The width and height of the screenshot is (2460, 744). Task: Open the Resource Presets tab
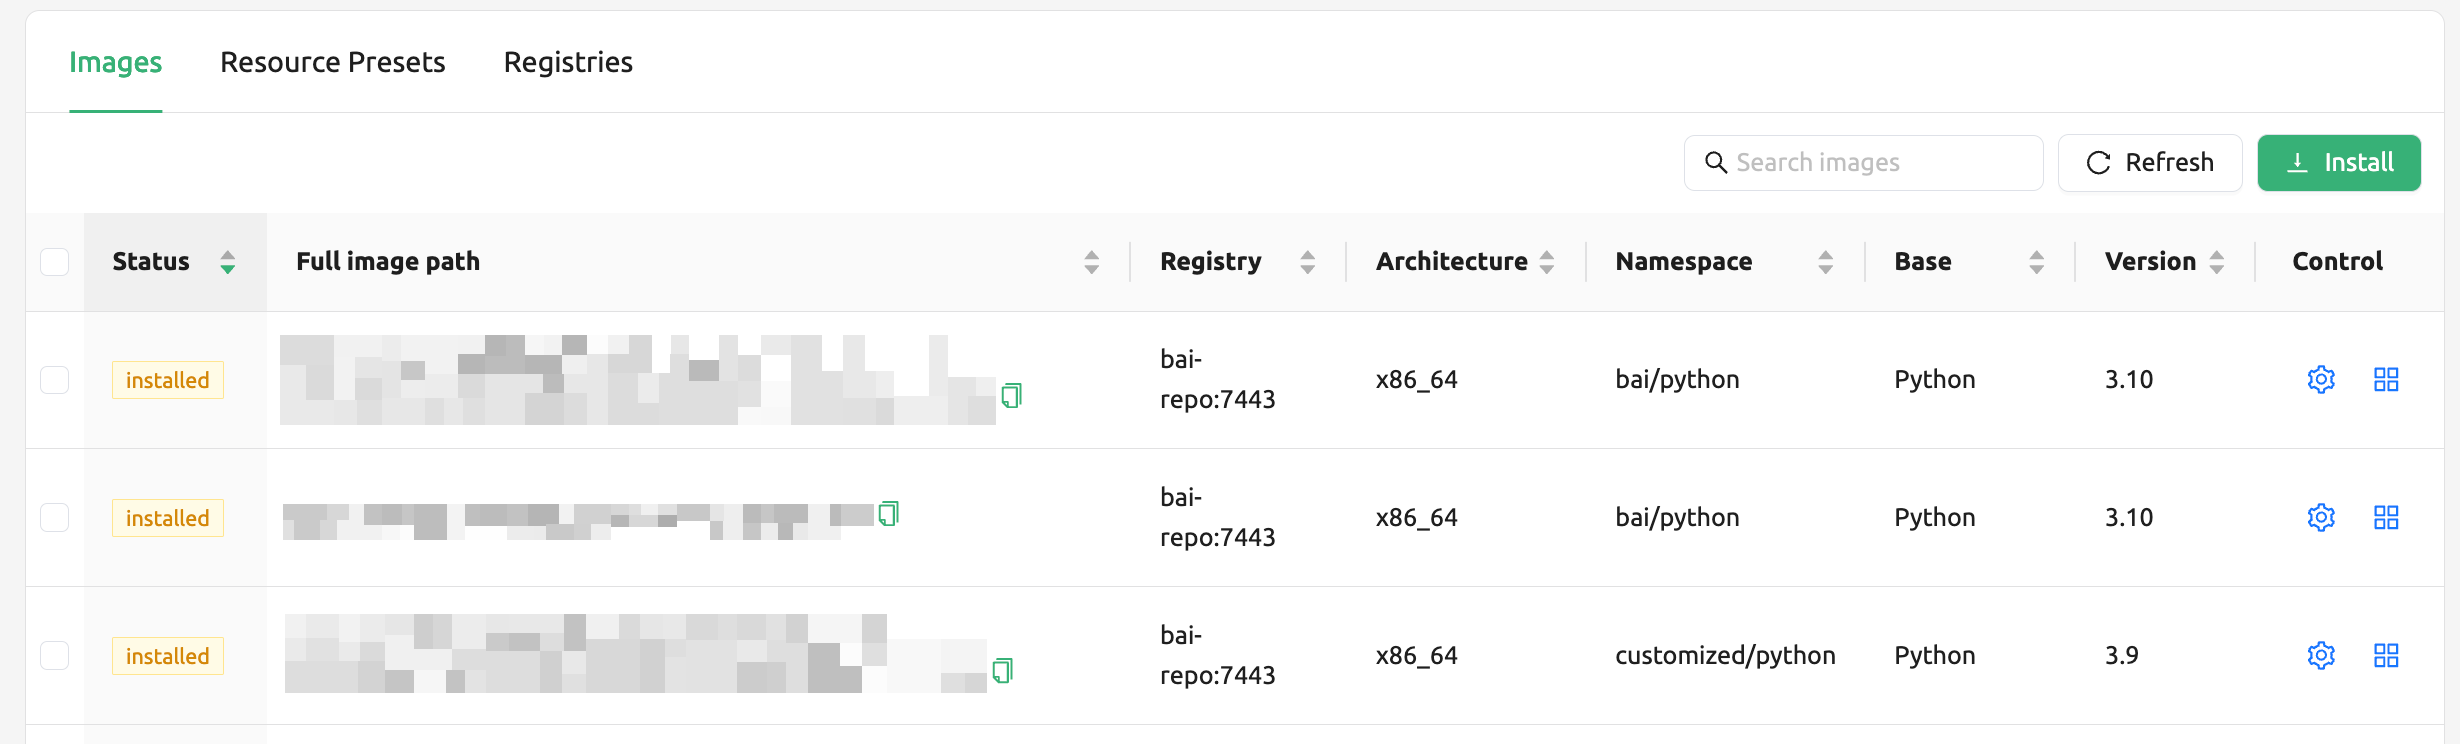coord(332,62)
